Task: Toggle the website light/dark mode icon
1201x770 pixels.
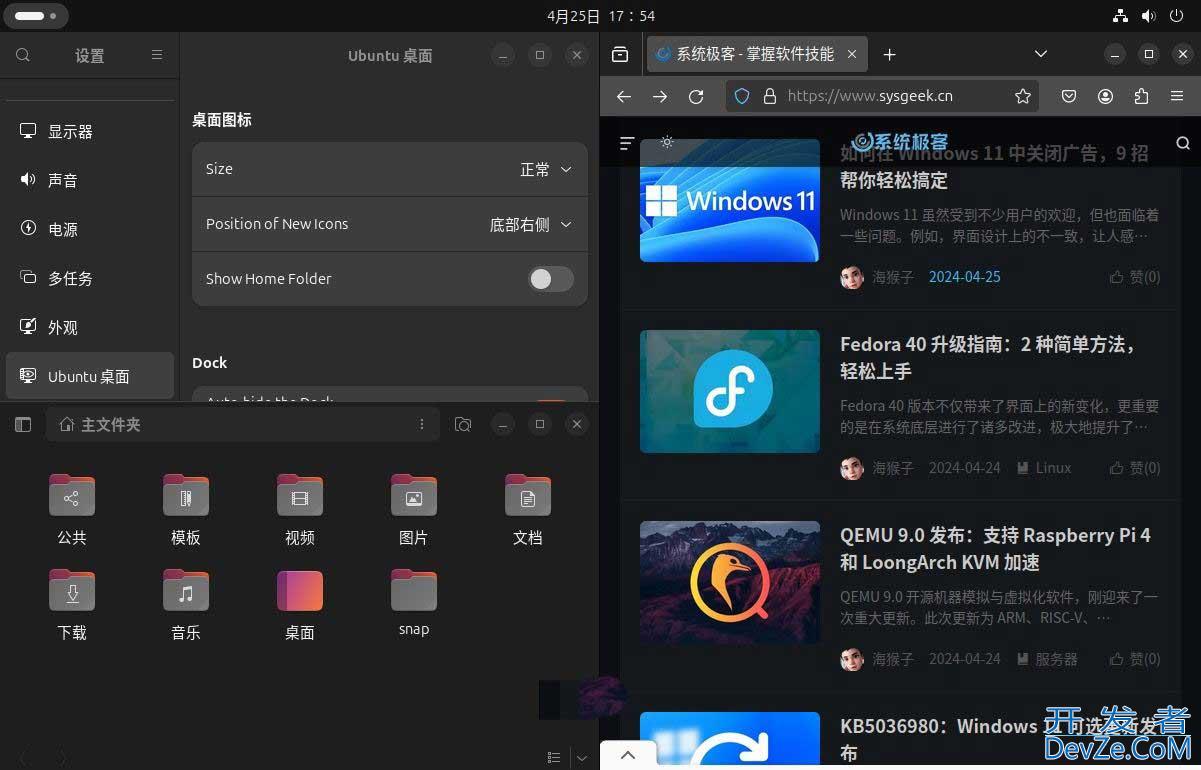Action: coord(667,142)
